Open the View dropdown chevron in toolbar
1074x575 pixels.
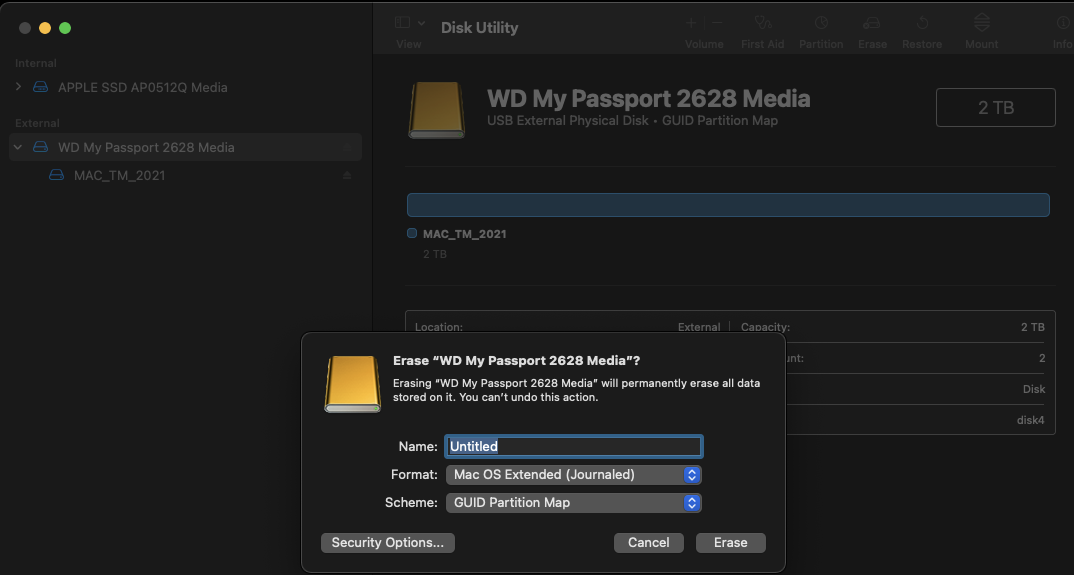click(x=421, y=23)
